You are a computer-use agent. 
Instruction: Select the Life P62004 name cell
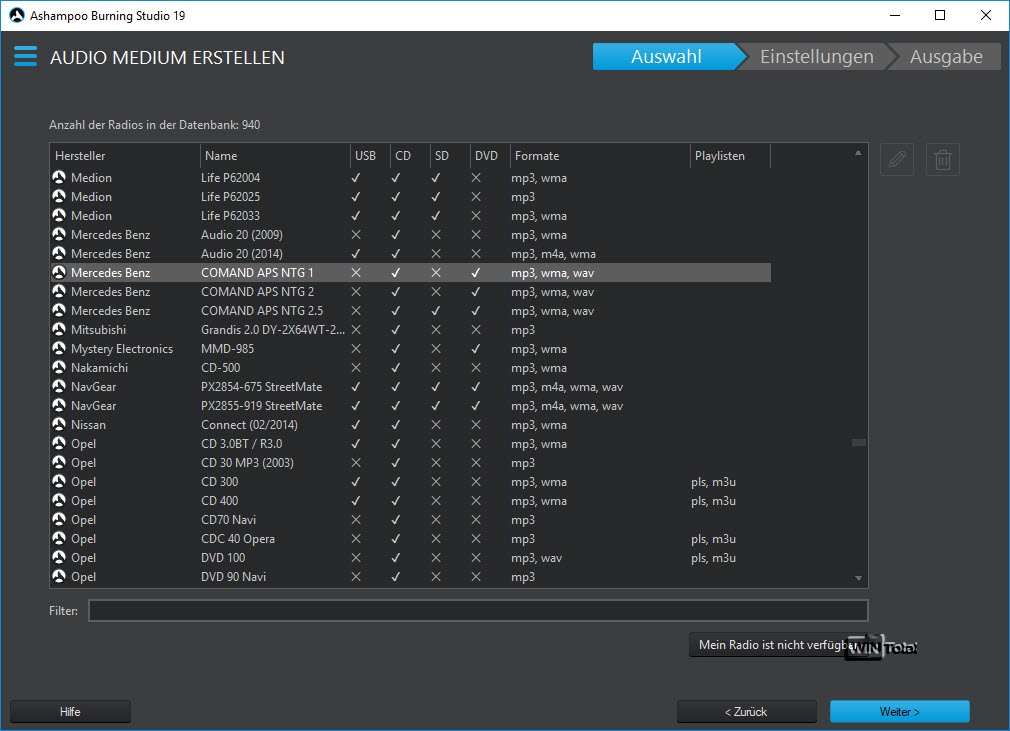coord(231,178)
